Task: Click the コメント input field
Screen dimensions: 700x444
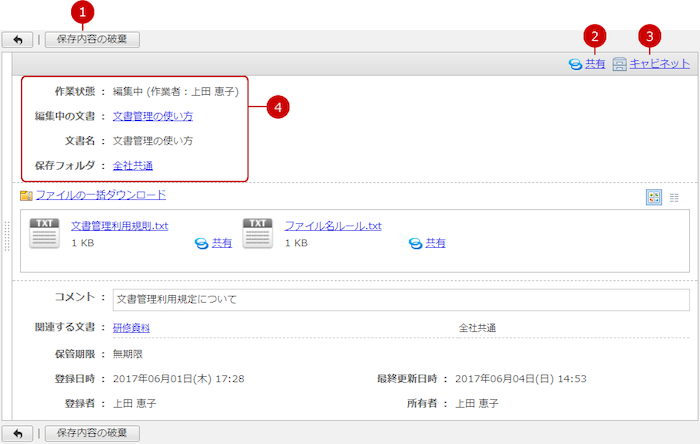Action: pos(400,299)
